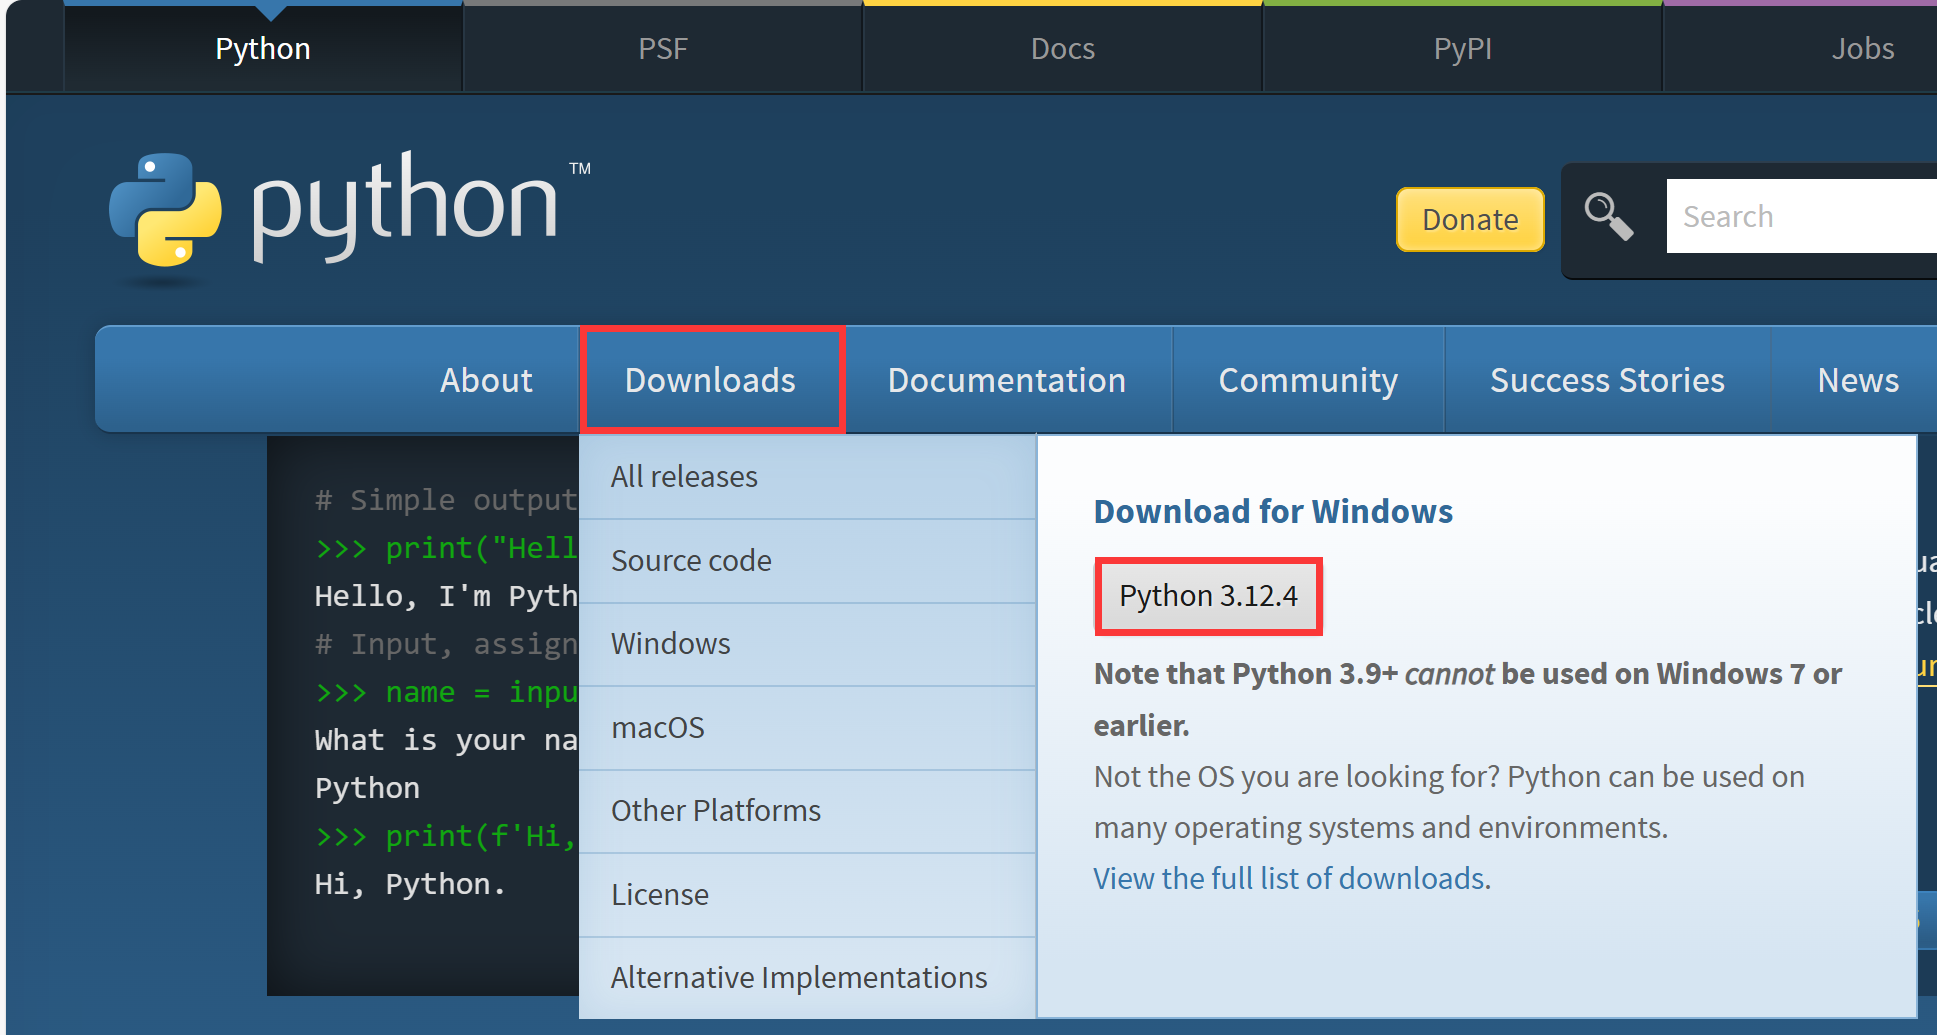
Task: Focus the Search input field
Action: click(x=1802, y=216)
